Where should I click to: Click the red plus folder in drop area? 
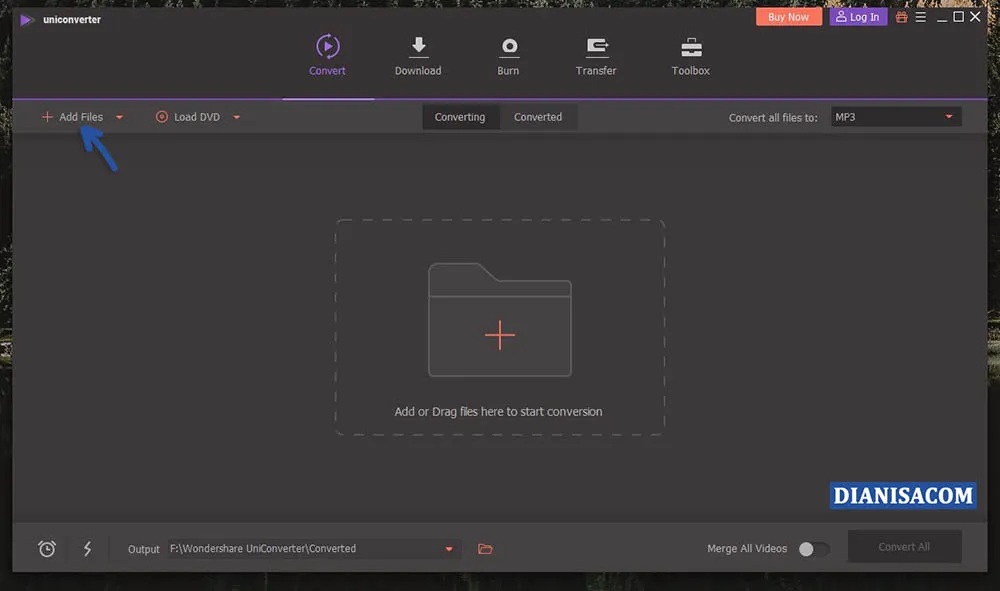pos(500,336)
